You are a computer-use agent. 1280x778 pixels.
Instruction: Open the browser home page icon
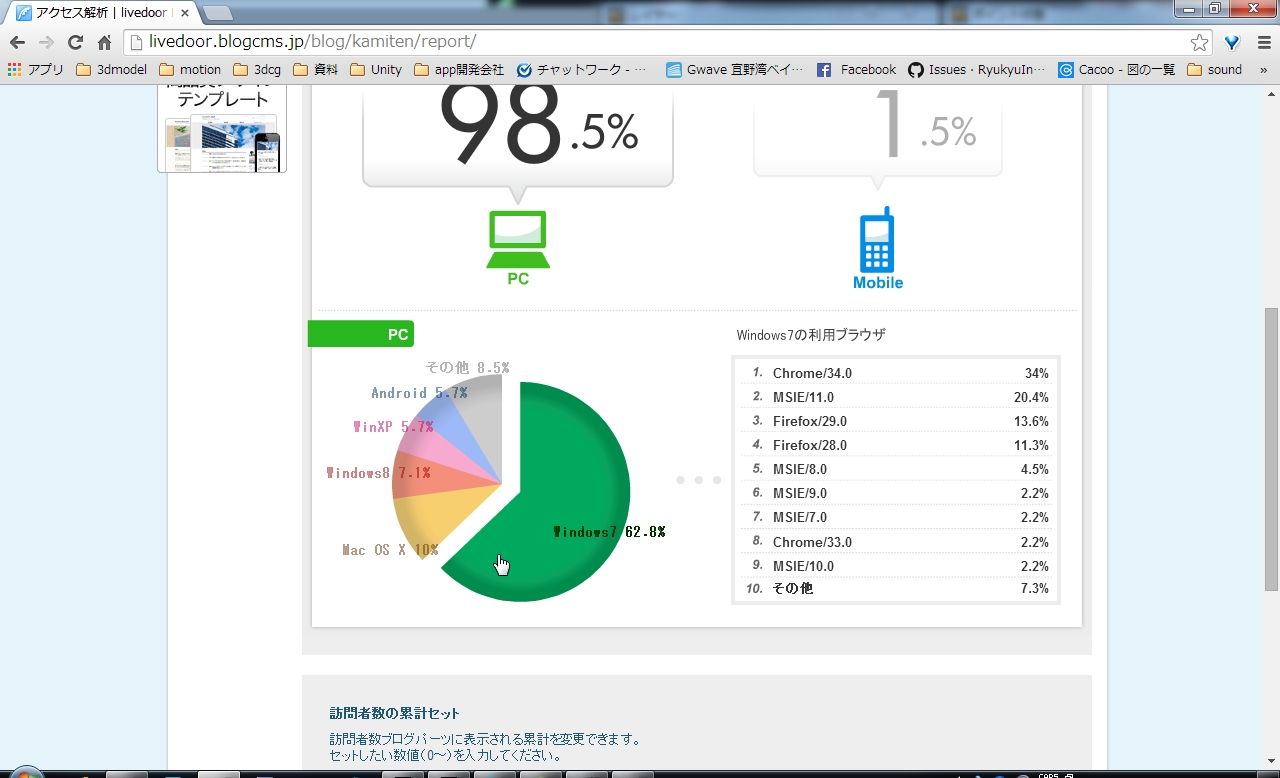(104, 42)
